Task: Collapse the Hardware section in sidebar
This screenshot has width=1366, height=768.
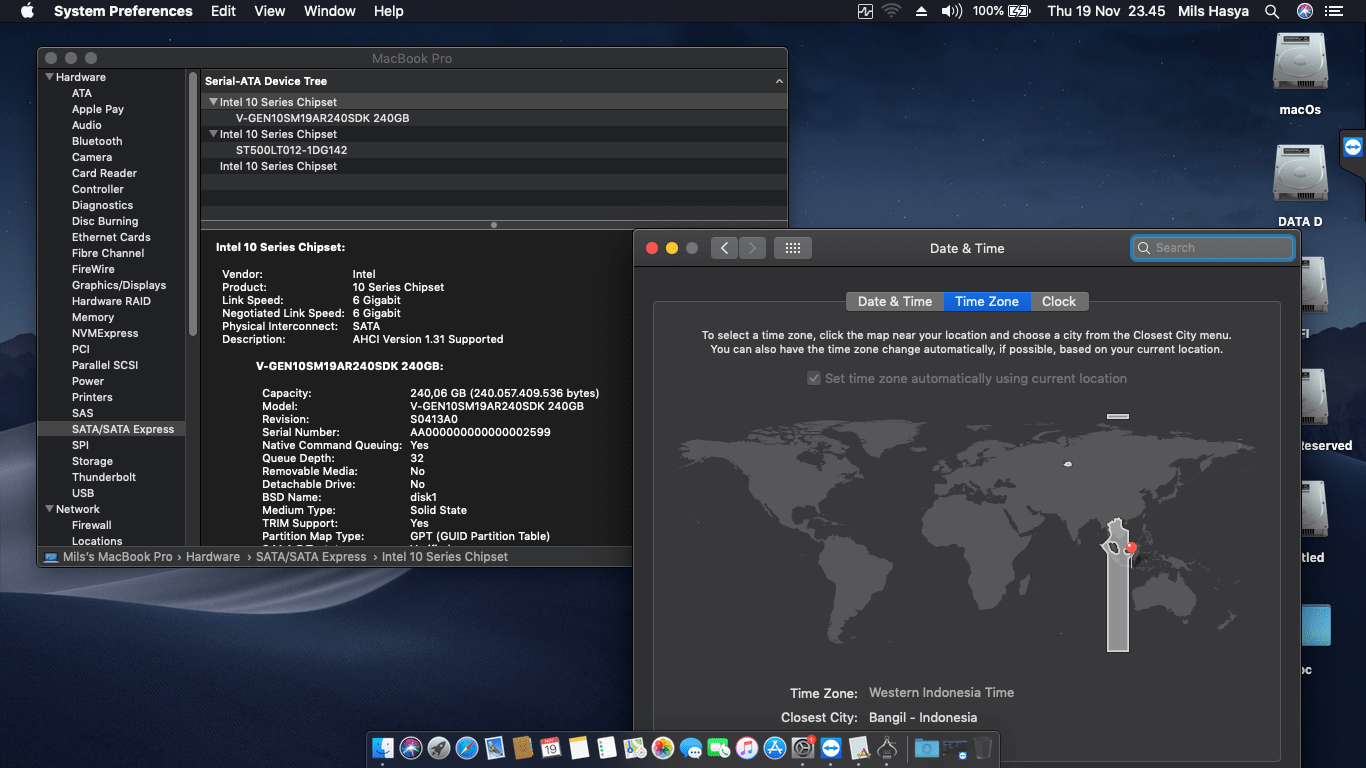Action: pyautogui.click(x=48, y=77)
